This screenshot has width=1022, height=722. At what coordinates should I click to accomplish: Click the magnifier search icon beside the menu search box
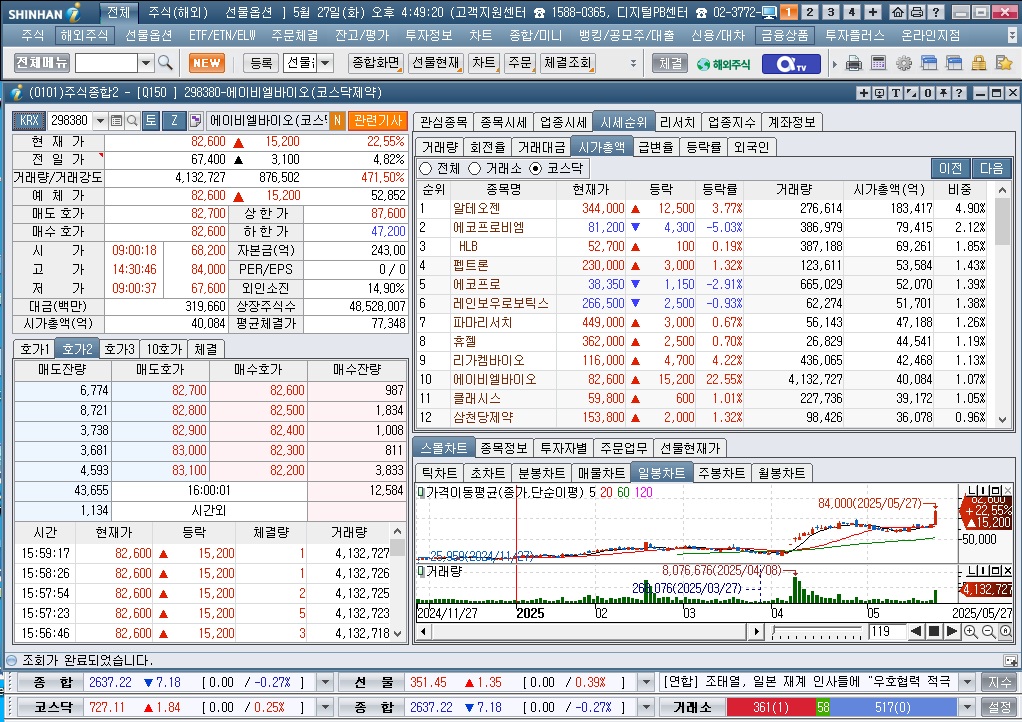[166, 63]
